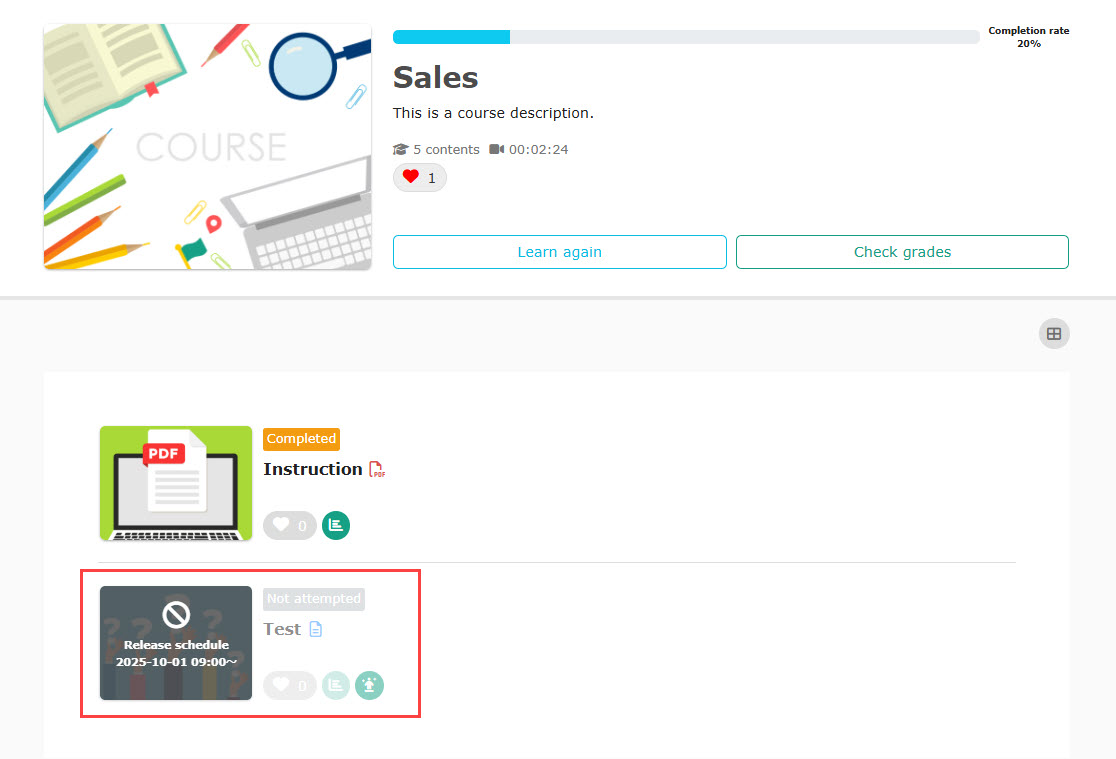Image resolution: width=1116 pixels, height=759 pixels.
Task: Click the orange Completed status badge
Action: coord(301,439)
